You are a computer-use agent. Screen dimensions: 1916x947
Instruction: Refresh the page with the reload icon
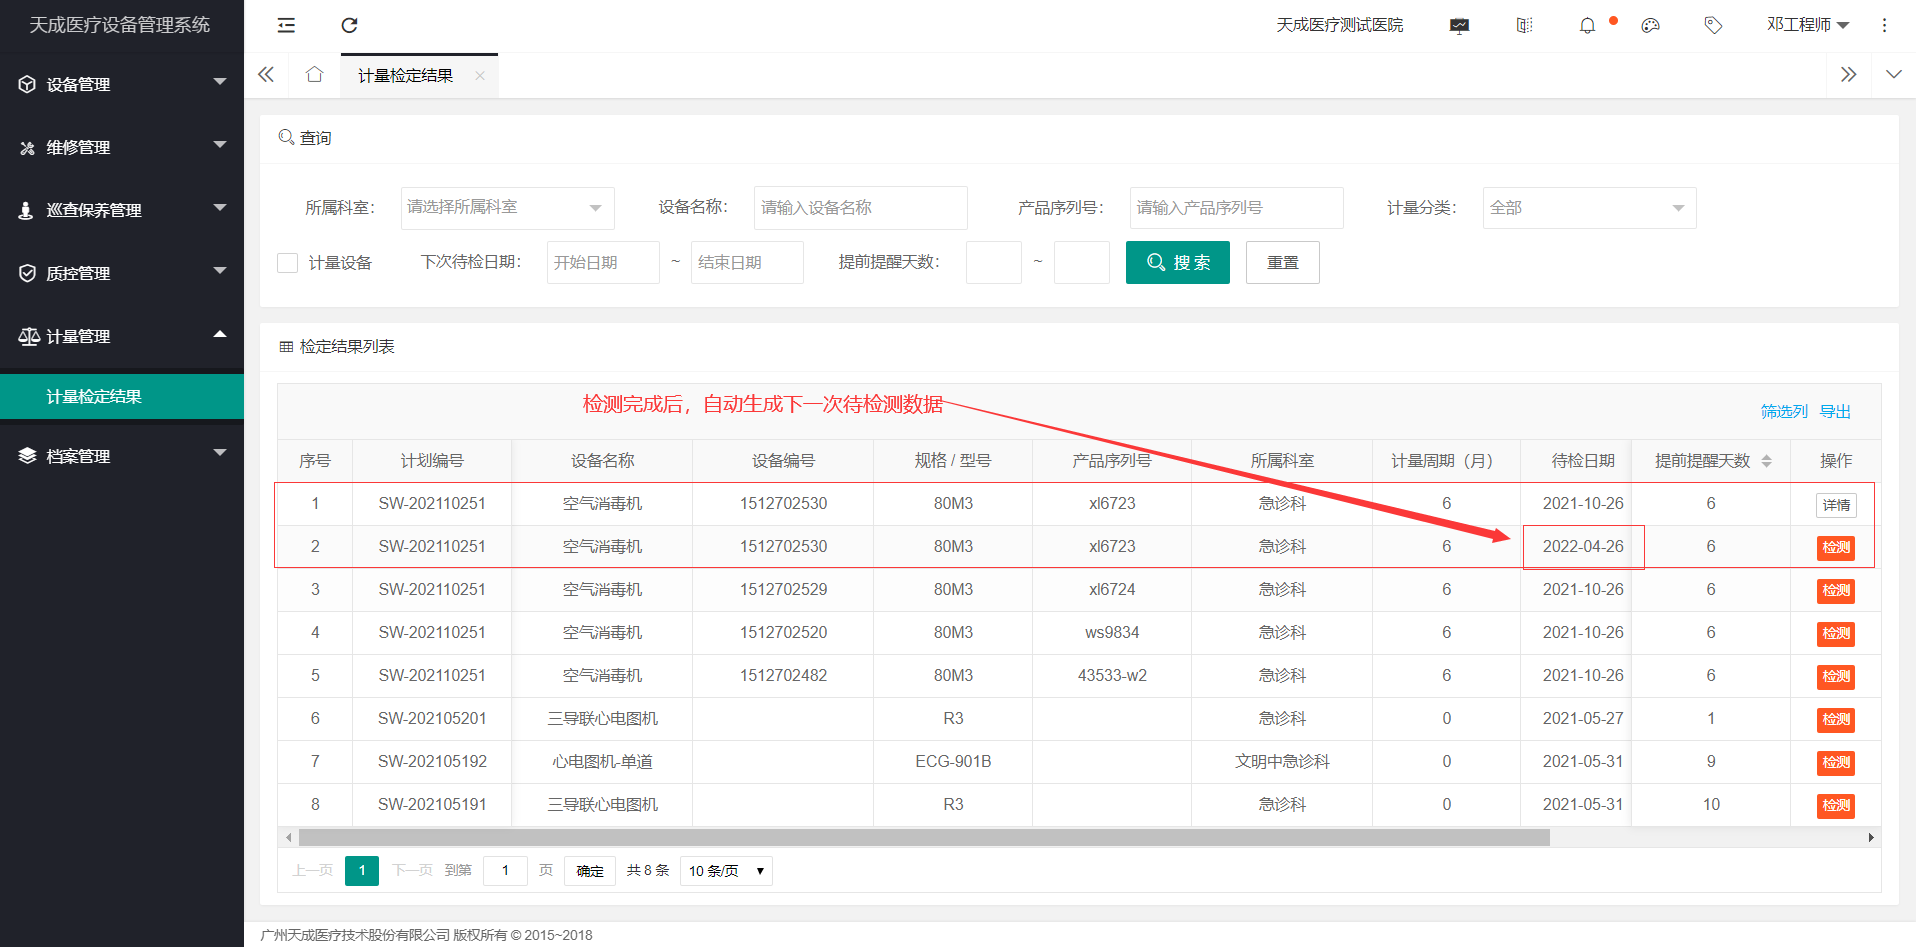coord(349,25)
